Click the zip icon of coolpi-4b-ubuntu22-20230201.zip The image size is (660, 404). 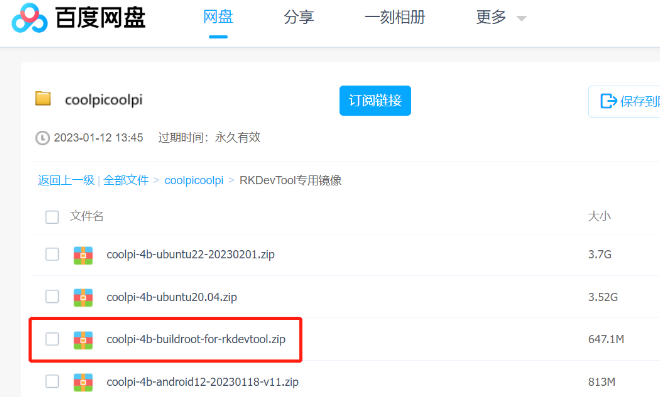tap(83, 255)
